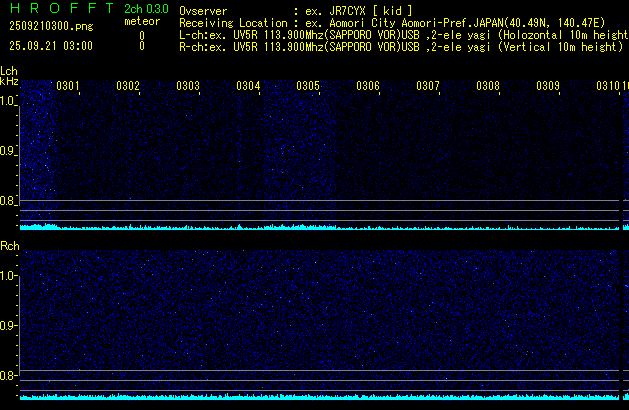Screen dimensions: 629x410
Task: Select the 0309 time marker
Action: (548, 86)
